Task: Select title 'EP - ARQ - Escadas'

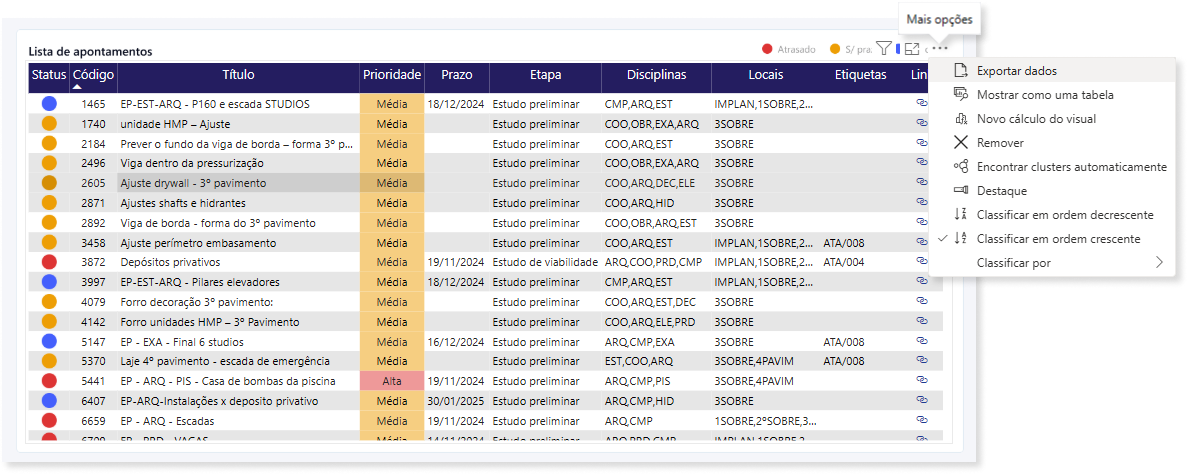Action: click(x=167, y=420)
